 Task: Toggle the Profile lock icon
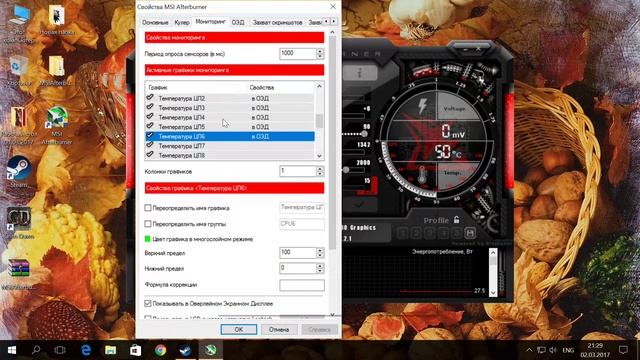[456, 220]
